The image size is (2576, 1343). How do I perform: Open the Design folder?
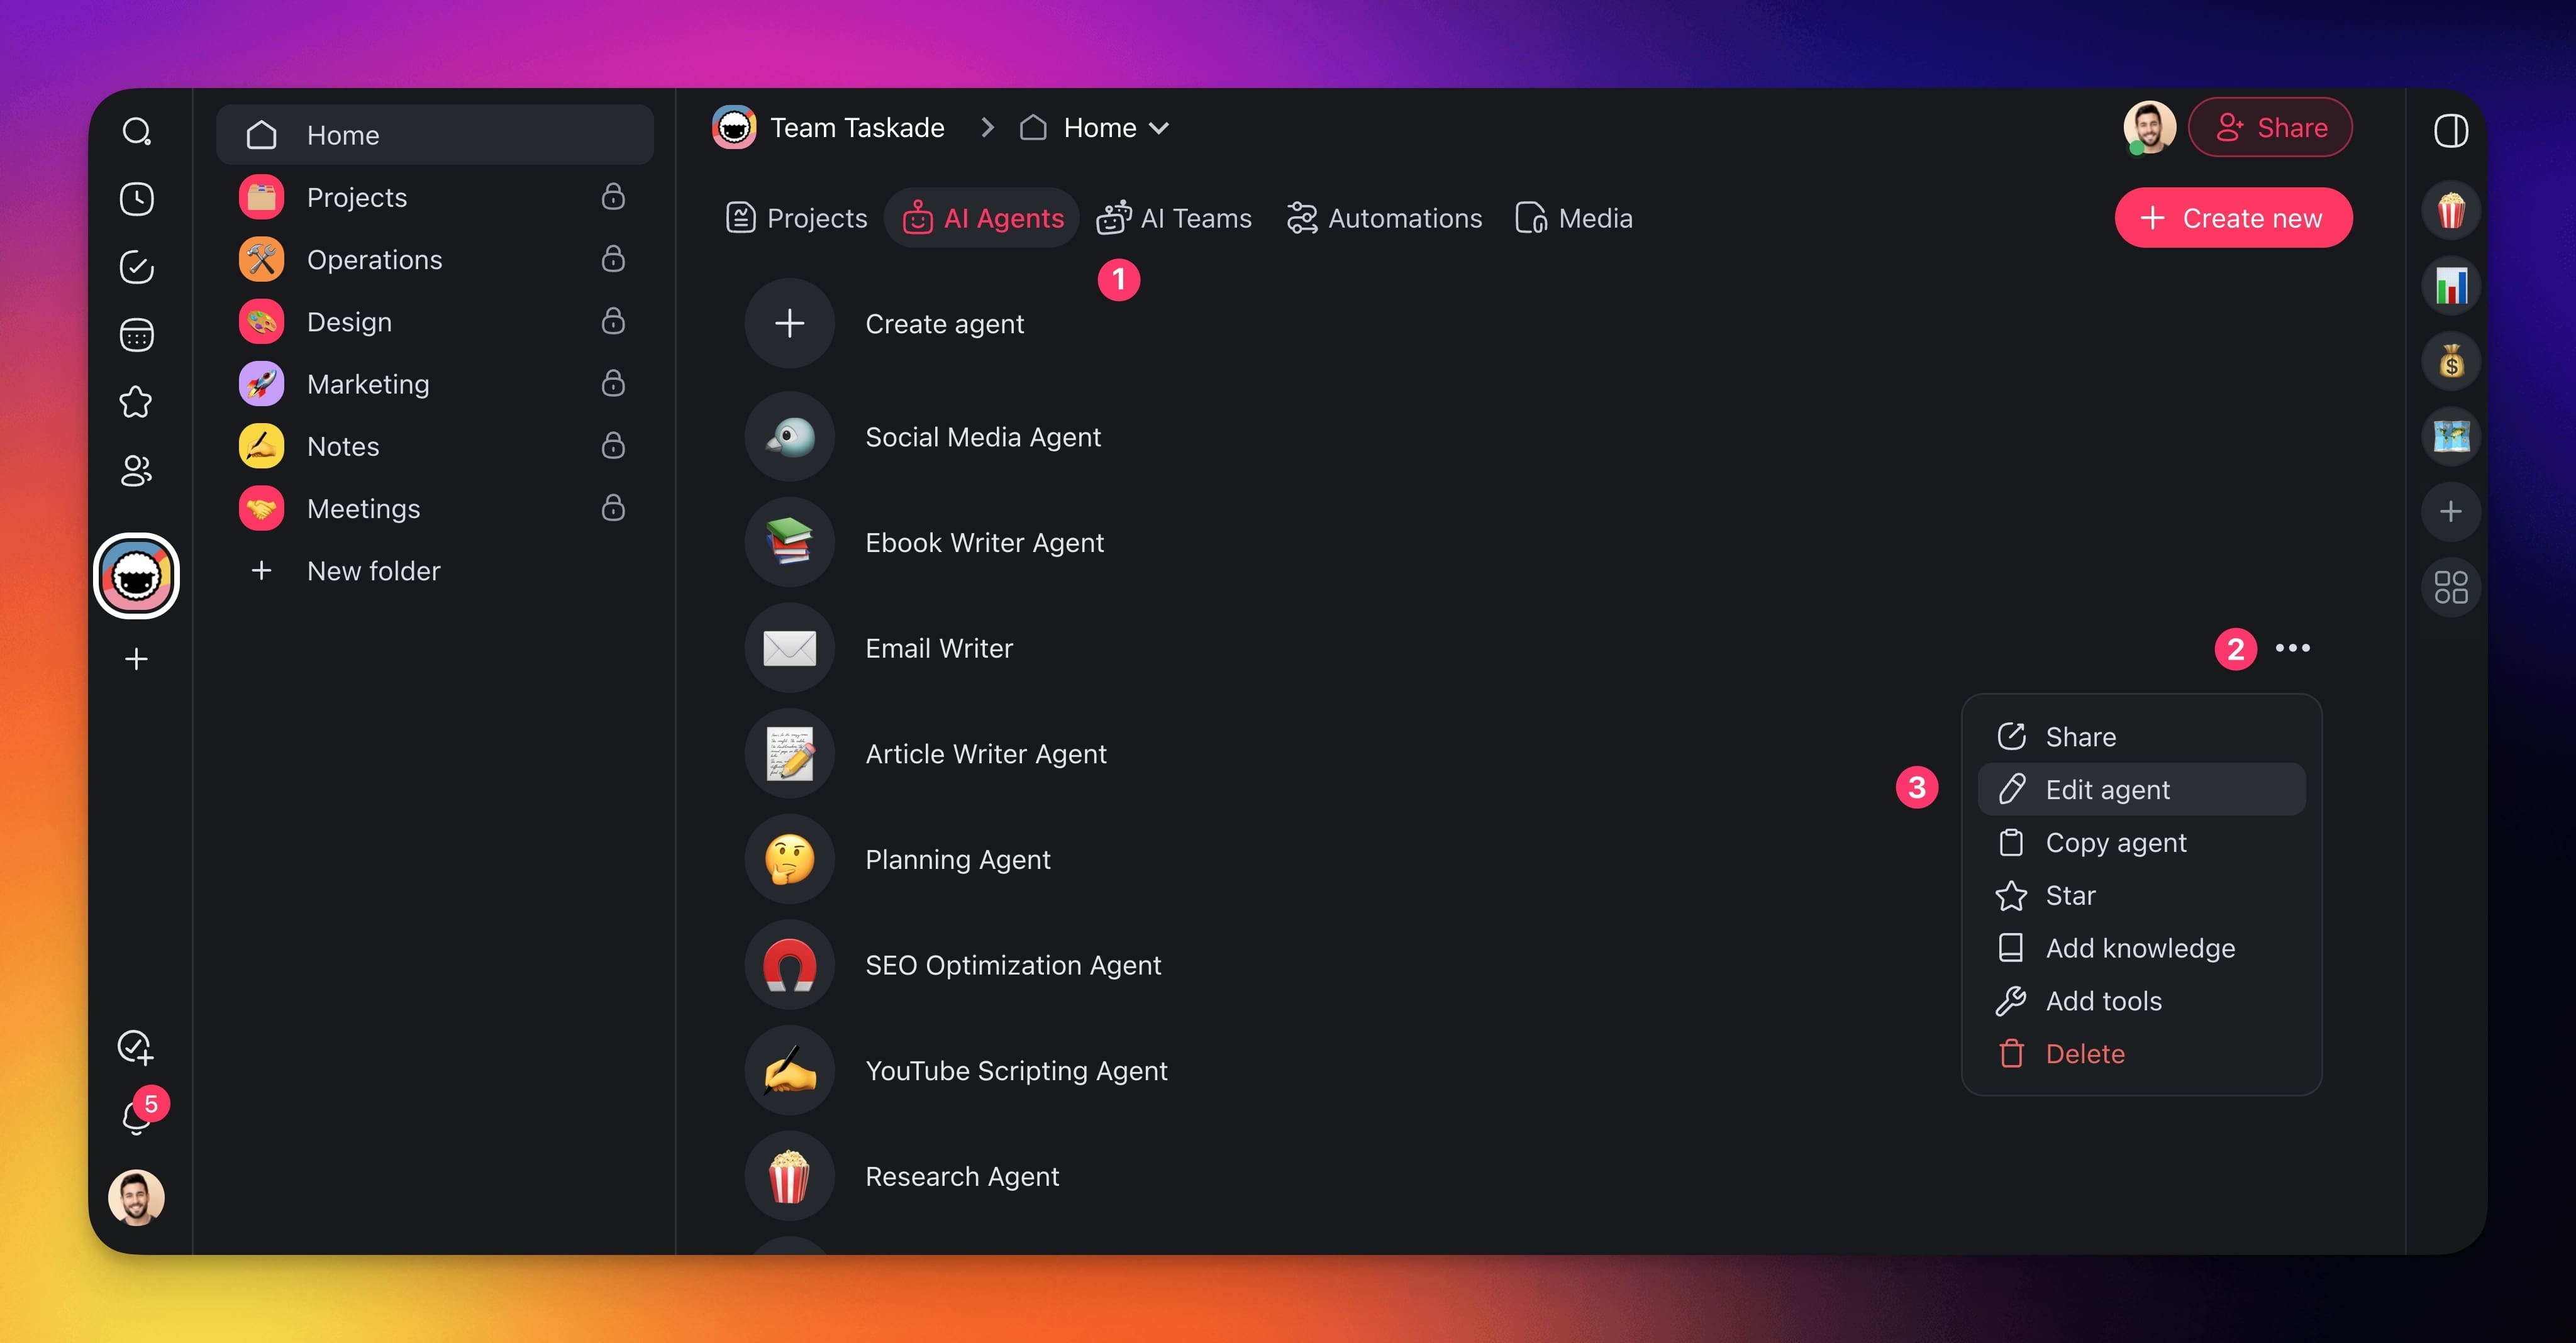point(349,322)
